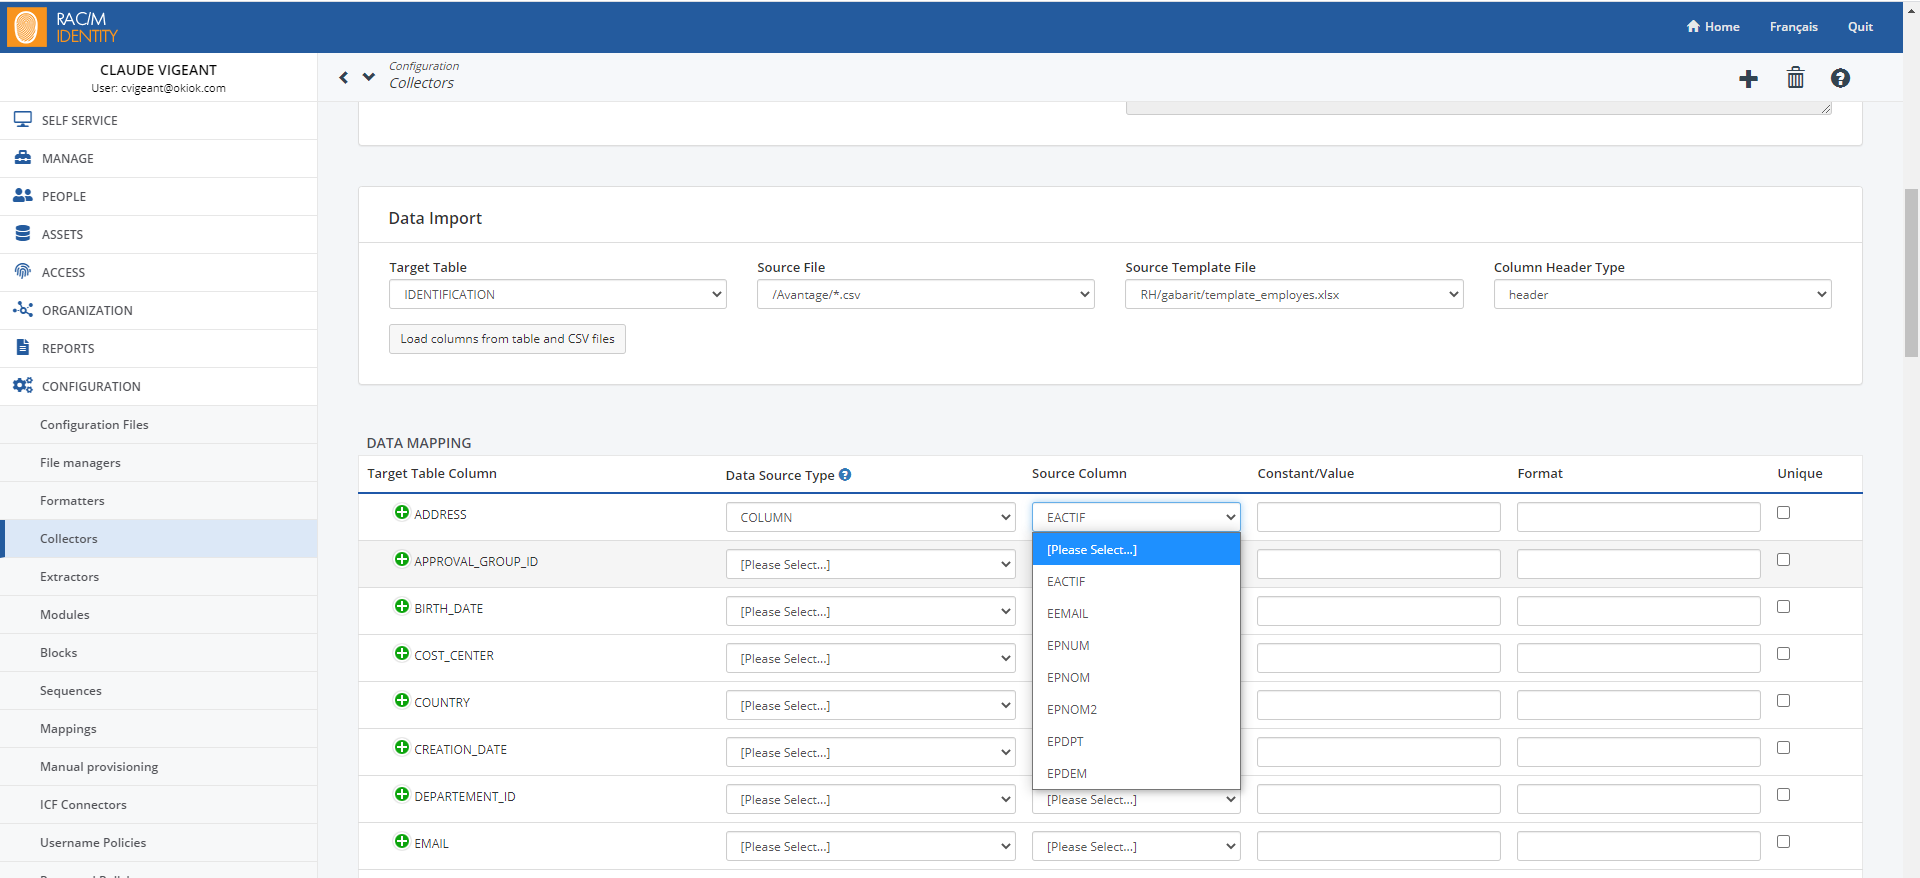Open ADDRESS Data Source Type COLUMN dropdown
The height and width of the screenshot is (878, 1920).
click(871, 517)
